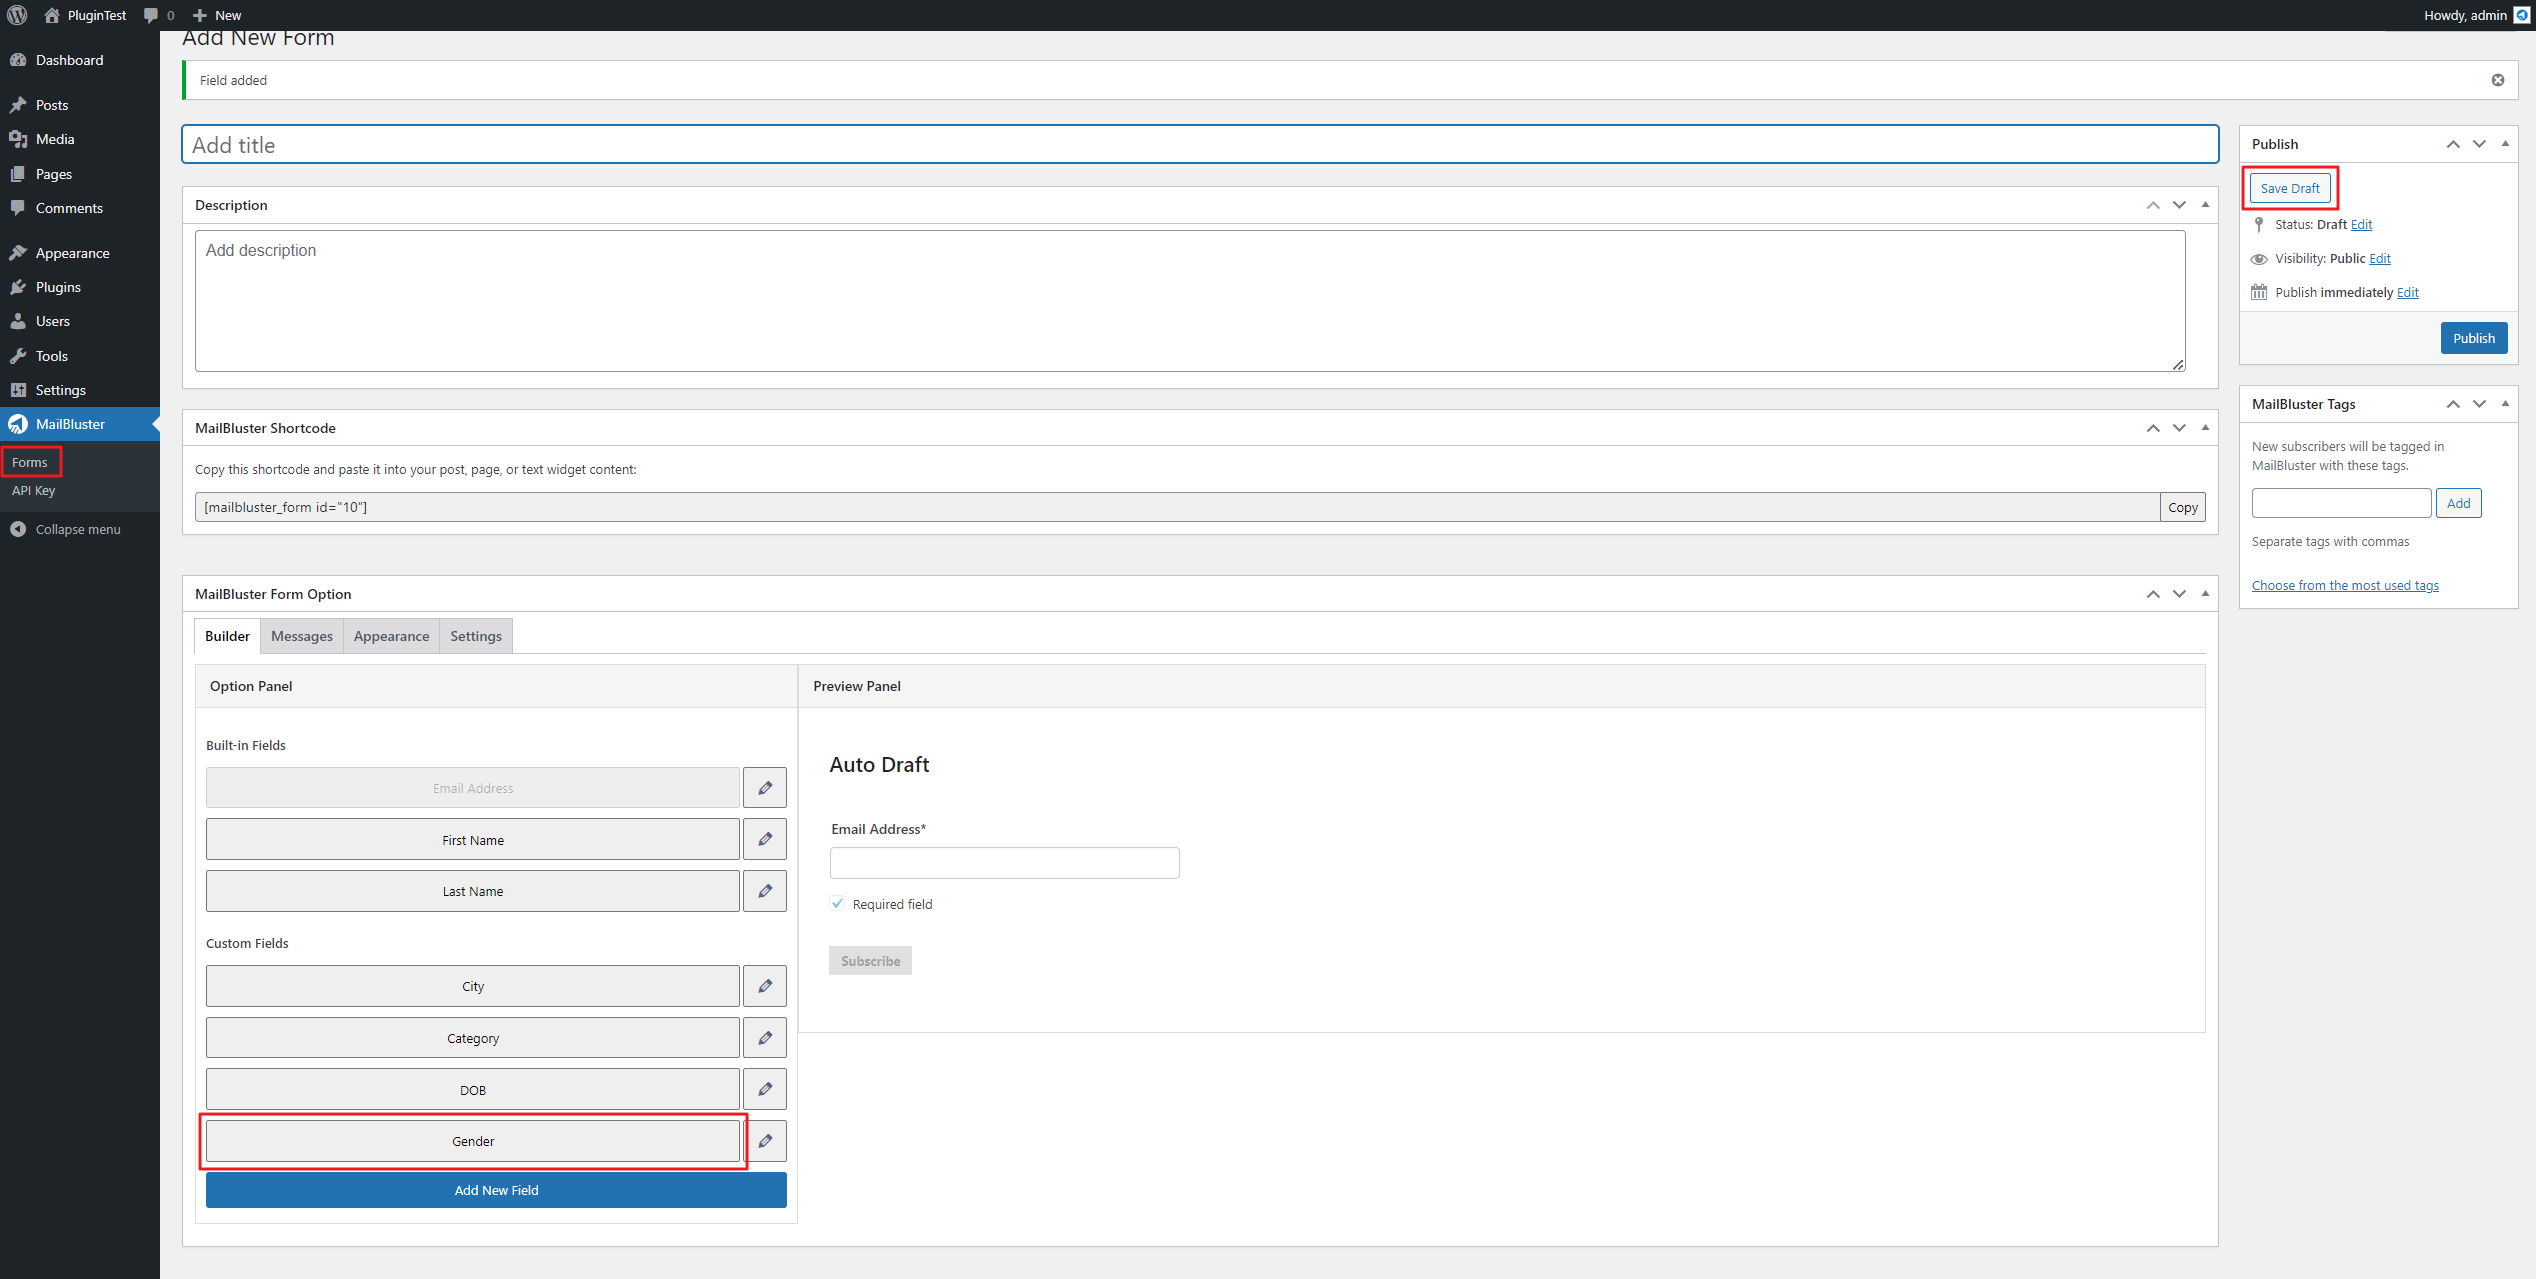Toggle MailBluster Tags panel arrow
The width and height of the screenshot is (2536, 1279).
click(2505, 404)
